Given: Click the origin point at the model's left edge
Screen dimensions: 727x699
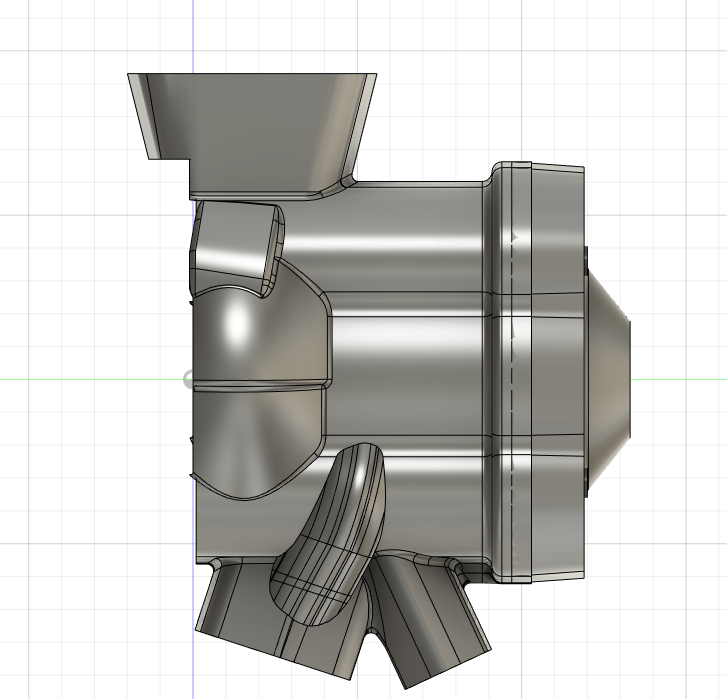Looking at the screenshot, I should point(189,379).
